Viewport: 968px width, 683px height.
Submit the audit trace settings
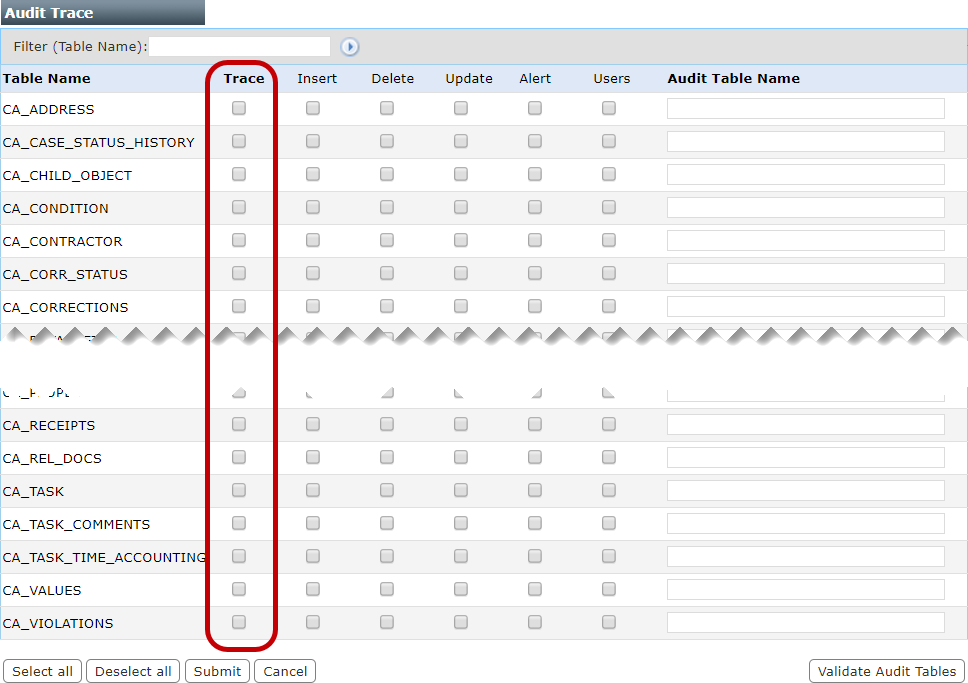coord(217,671)
